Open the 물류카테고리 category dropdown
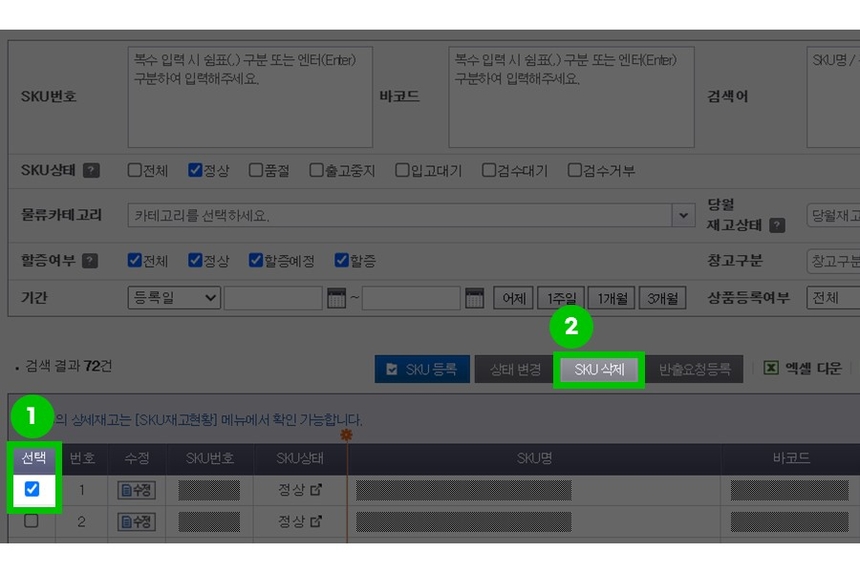Screen dimensions: 860x573 (411, 215)
